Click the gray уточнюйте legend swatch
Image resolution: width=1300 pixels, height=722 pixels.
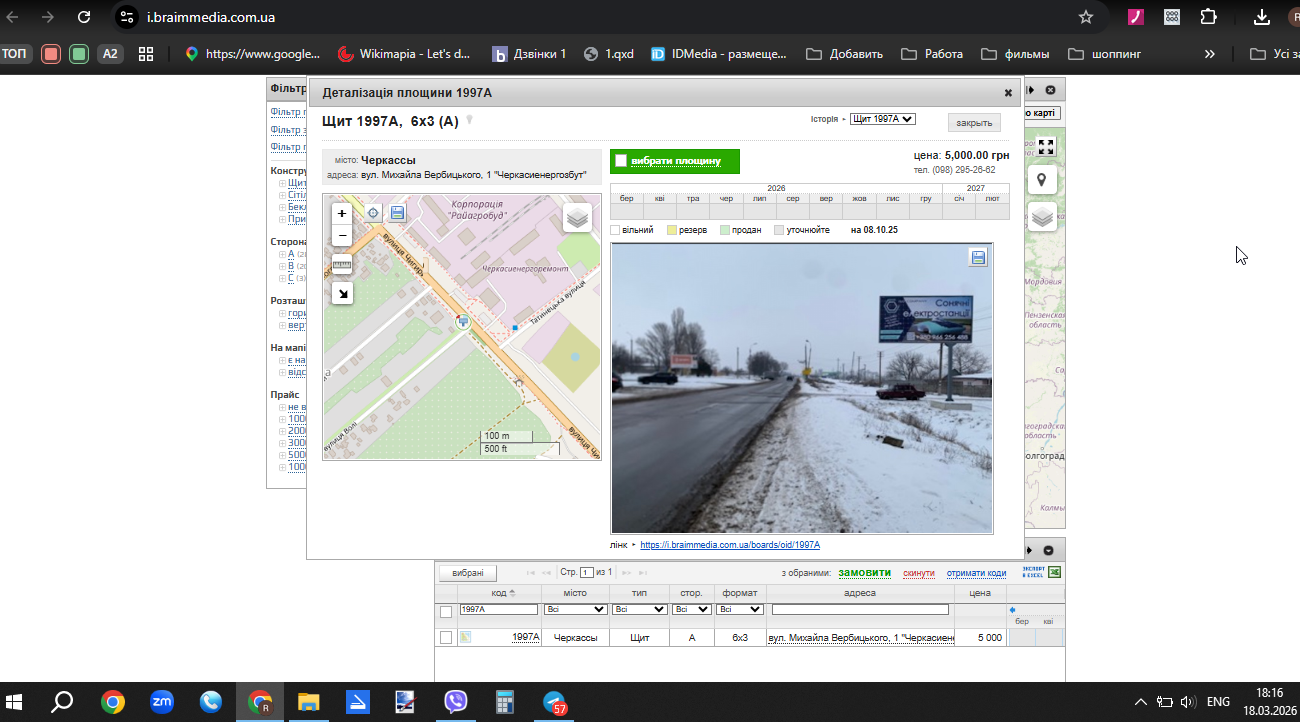[779, 230]
